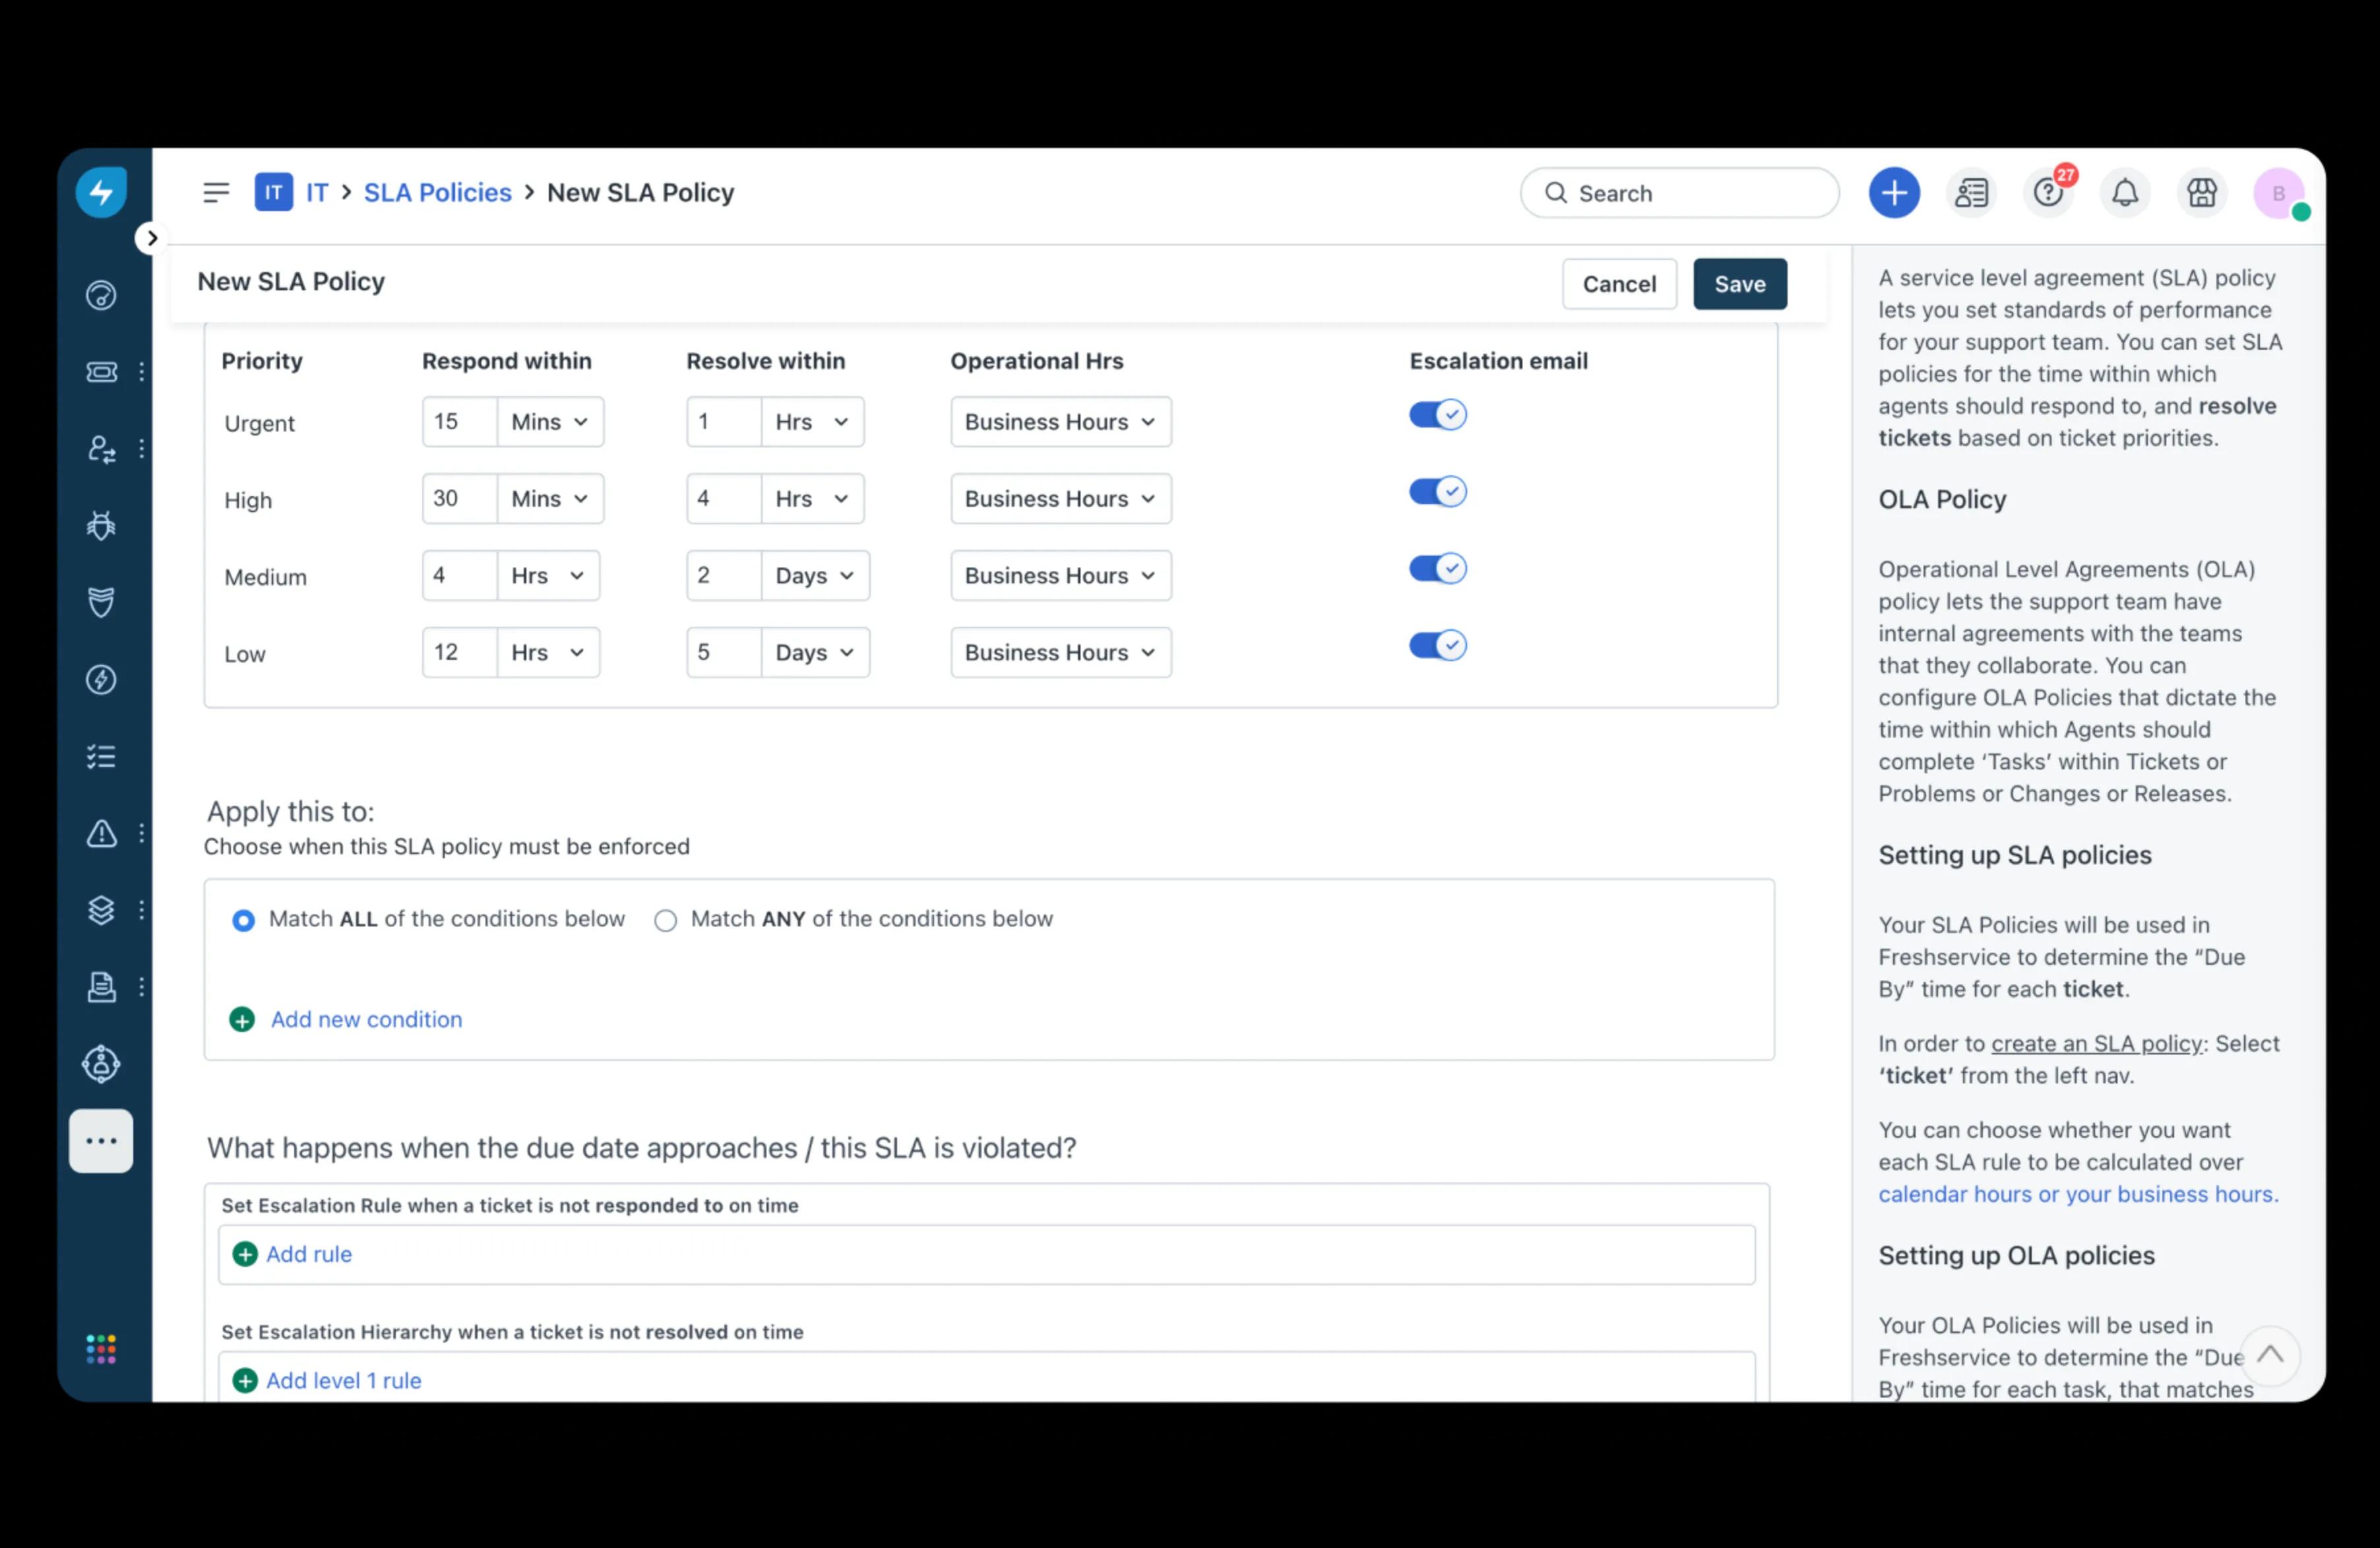2380x1548 pixels.
Task: Open the lifebuoy person icon in sidebar
Action: (x=101, y=1064)
